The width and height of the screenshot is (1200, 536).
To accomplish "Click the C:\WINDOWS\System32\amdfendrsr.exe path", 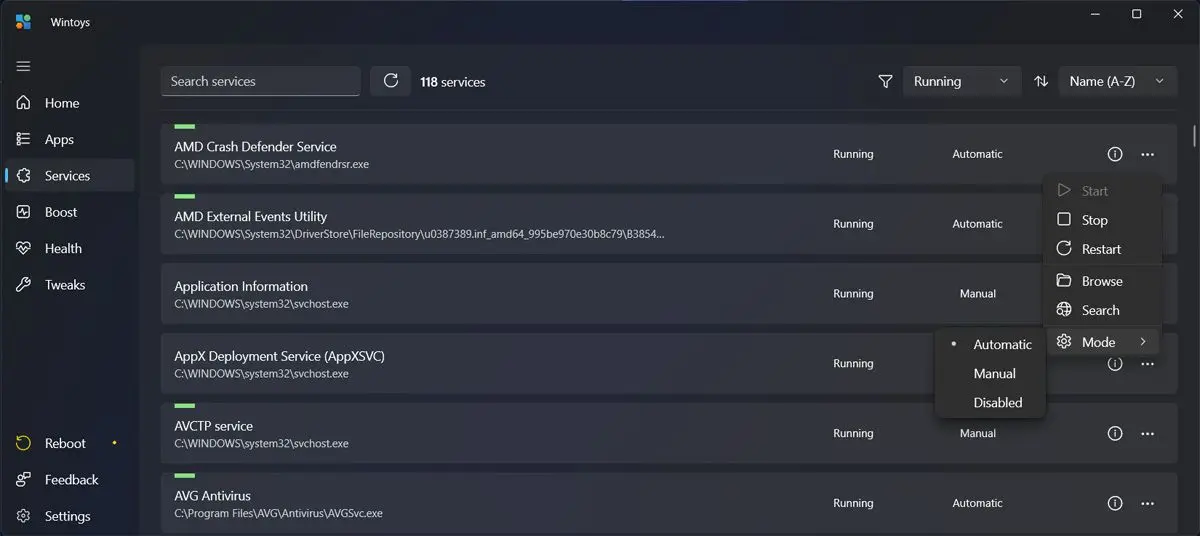I will (271, 164).
